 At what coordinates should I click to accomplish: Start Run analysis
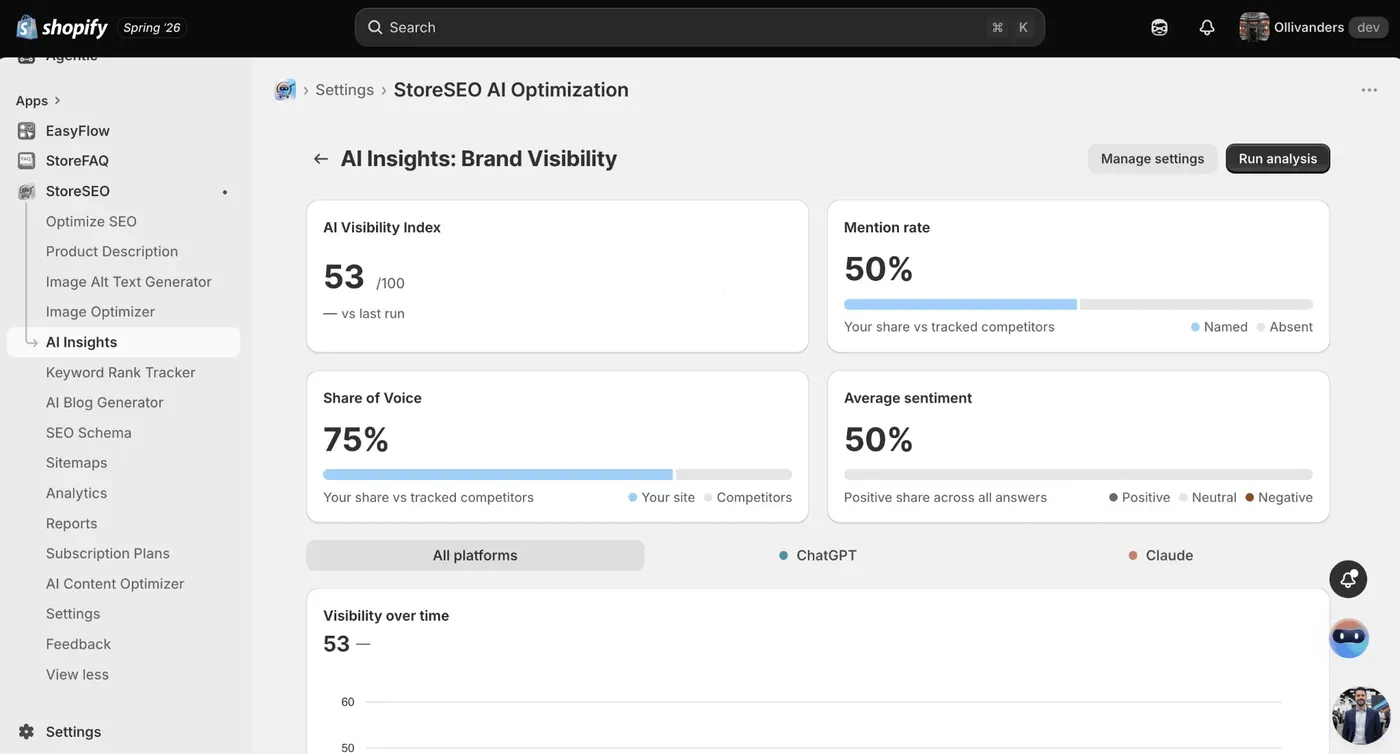click(x=1278, y=159)
